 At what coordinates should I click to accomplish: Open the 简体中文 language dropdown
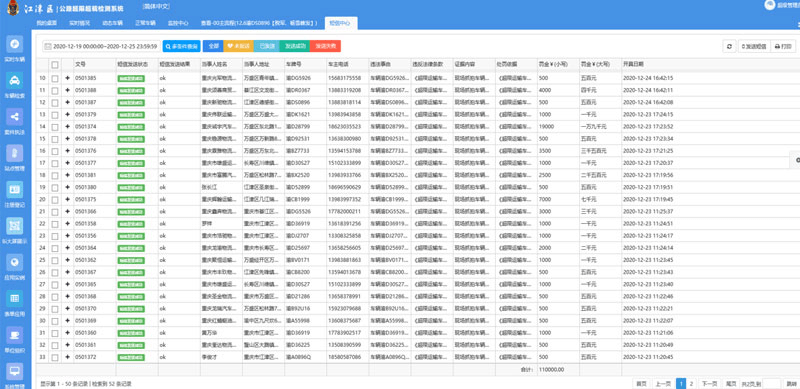point(156,7)
